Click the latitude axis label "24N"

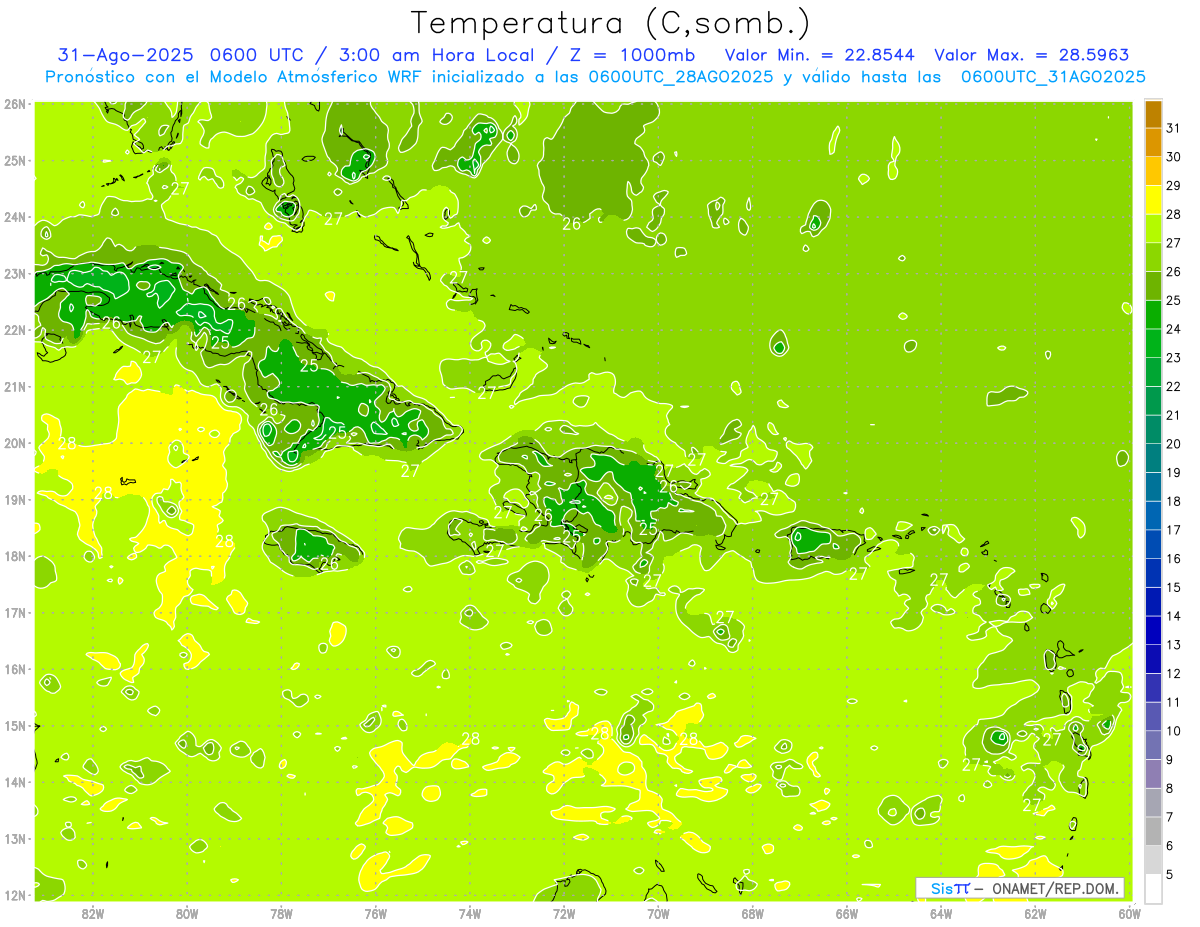pos(15,217)
